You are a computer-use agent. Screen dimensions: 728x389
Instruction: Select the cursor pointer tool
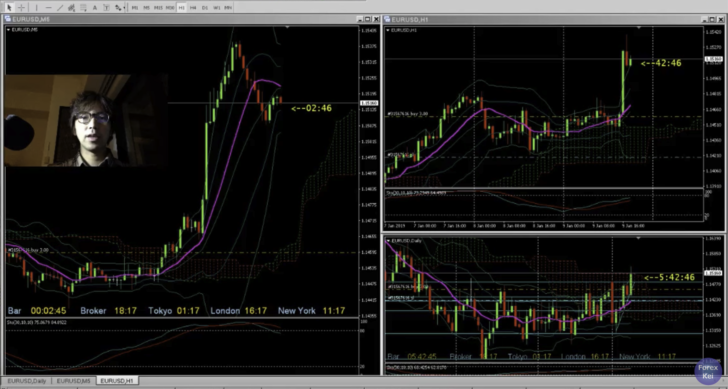tap(8, 7)
